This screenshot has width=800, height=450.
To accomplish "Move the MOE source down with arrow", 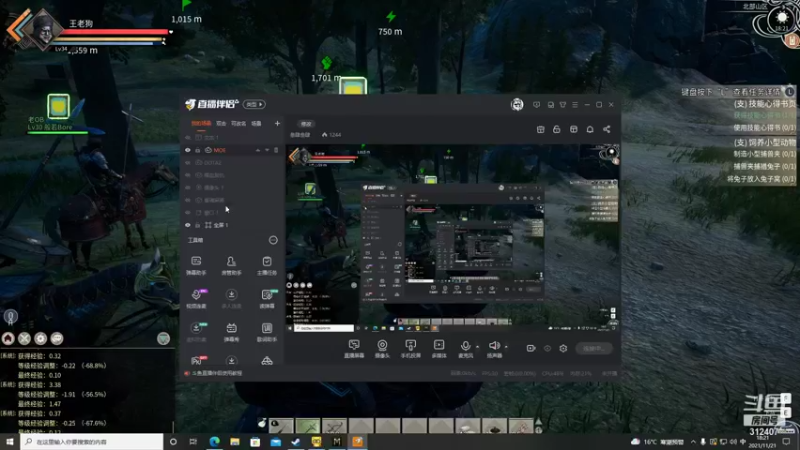I will pyautogui.click(x=267, y=150).
